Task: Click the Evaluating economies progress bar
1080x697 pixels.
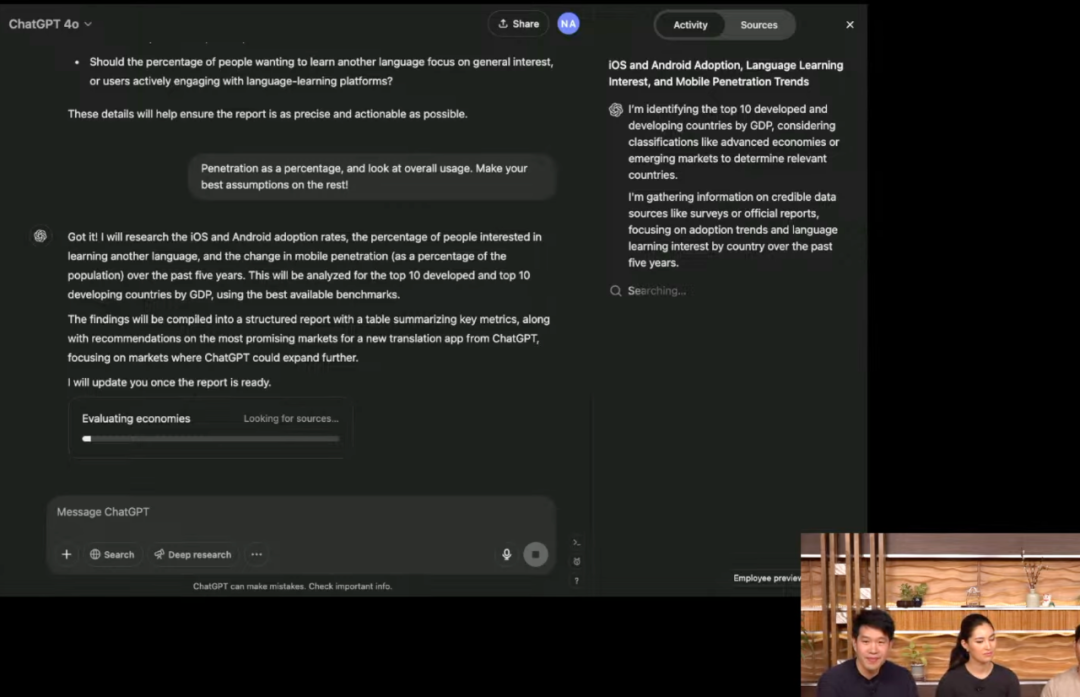Action: (x=210, y=438)
